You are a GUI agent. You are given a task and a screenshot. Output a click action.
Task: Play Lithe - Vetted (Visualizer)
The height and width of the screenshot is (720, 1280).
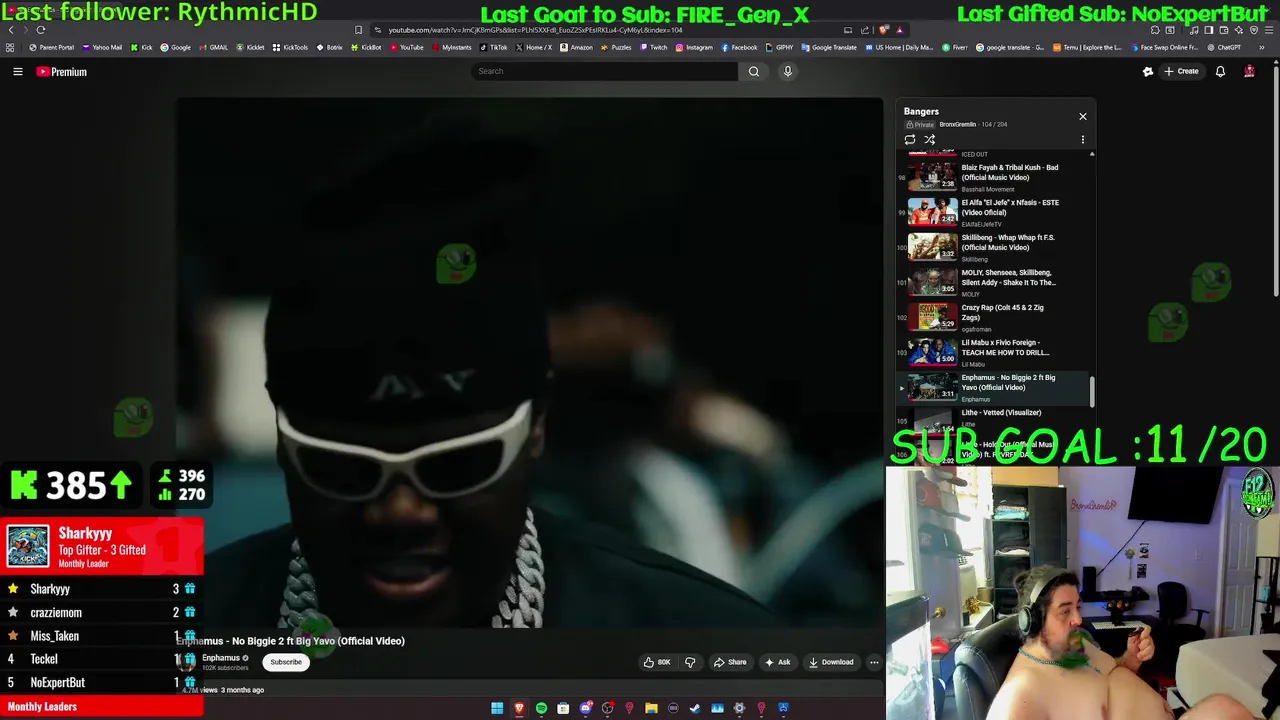pos(994,418)
